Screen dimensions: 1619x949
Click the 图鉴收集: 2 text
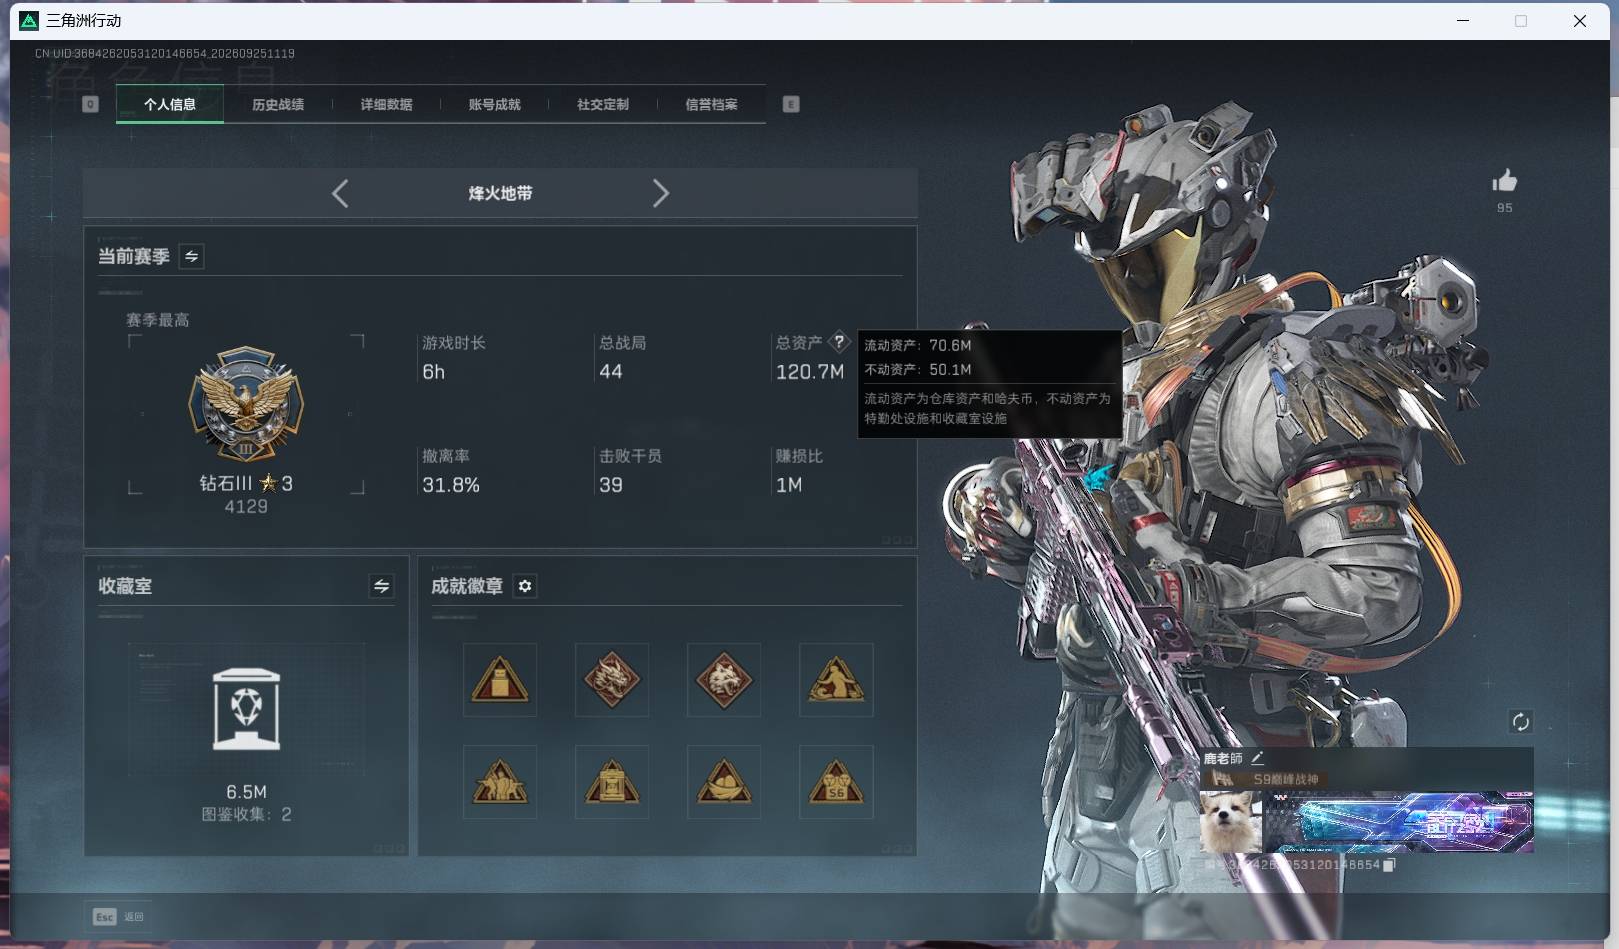pos(247,814)
